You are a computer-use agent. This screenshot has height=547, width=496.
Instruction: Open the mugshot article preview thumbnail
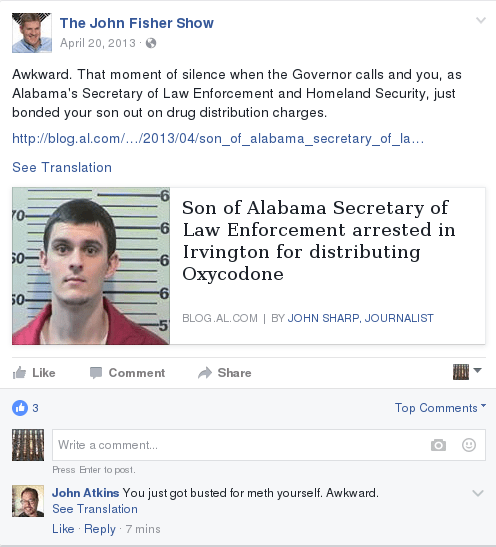click(91, 266)
